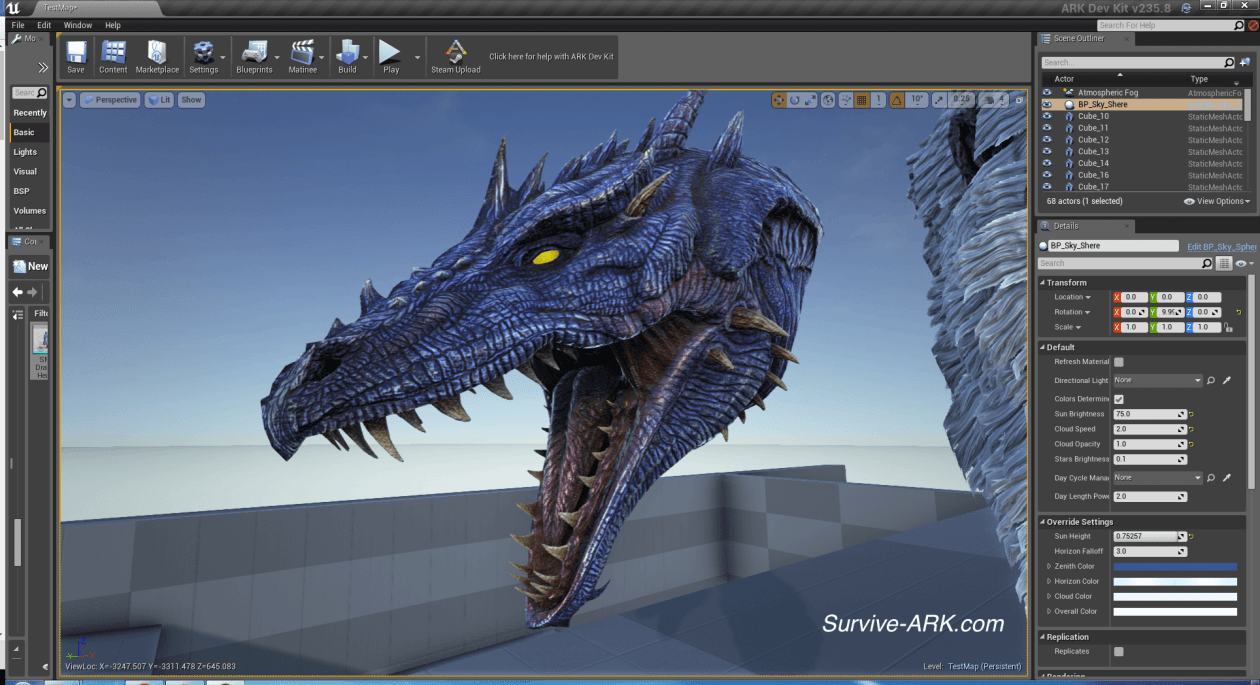Select the rotate gizmo in viewport toolbar

[x=795, y=100]
